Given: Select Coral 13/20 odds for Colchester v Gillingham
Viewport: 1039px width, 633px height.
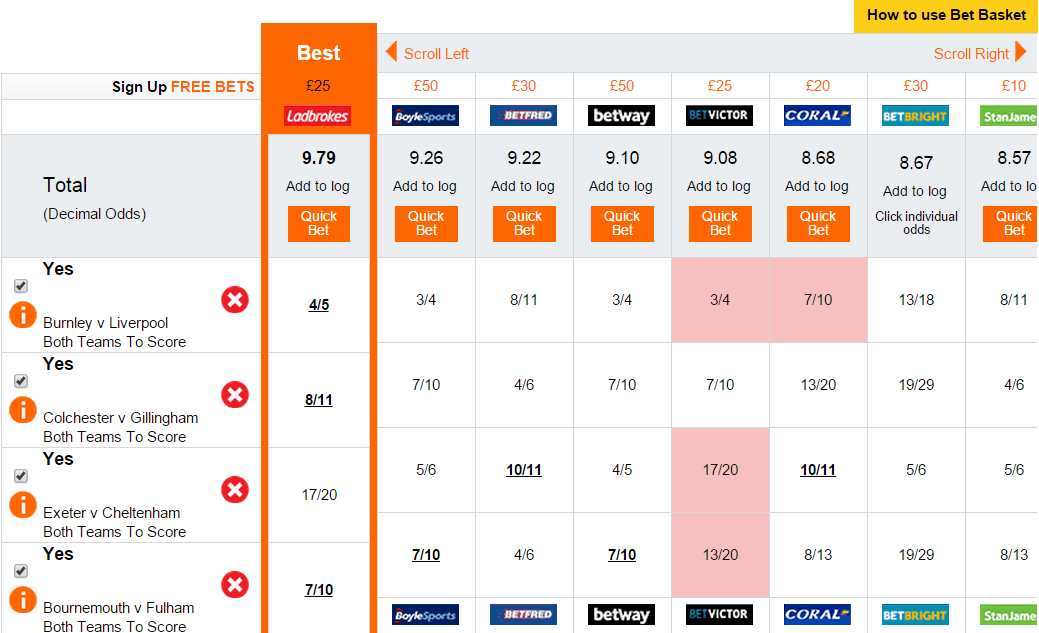Looking at the screenshot, I should click(x=818, y=384).
